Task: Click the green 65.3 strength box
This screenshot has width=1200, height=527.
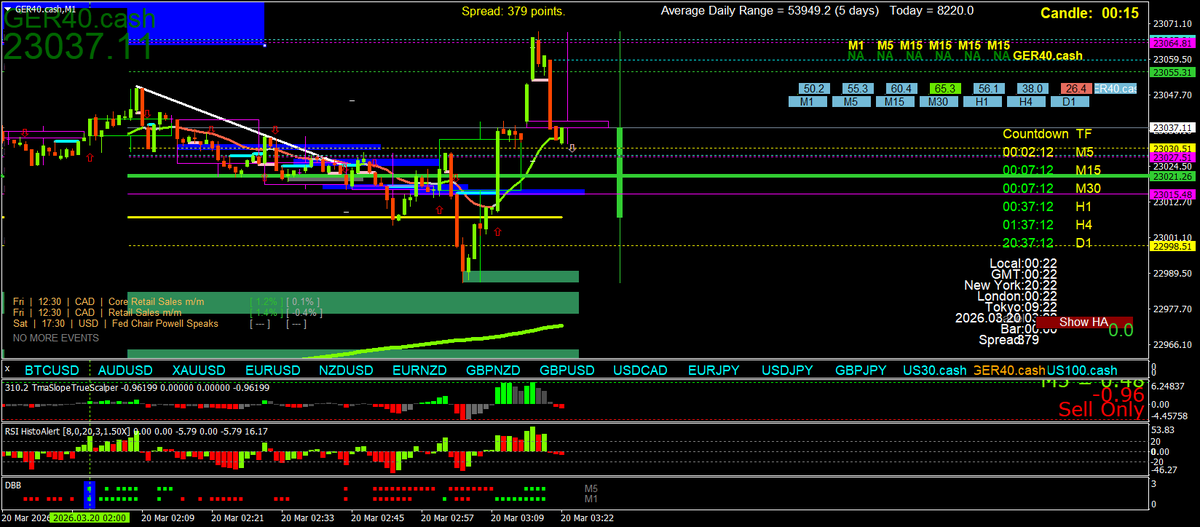Action: [x=946, y=89]
